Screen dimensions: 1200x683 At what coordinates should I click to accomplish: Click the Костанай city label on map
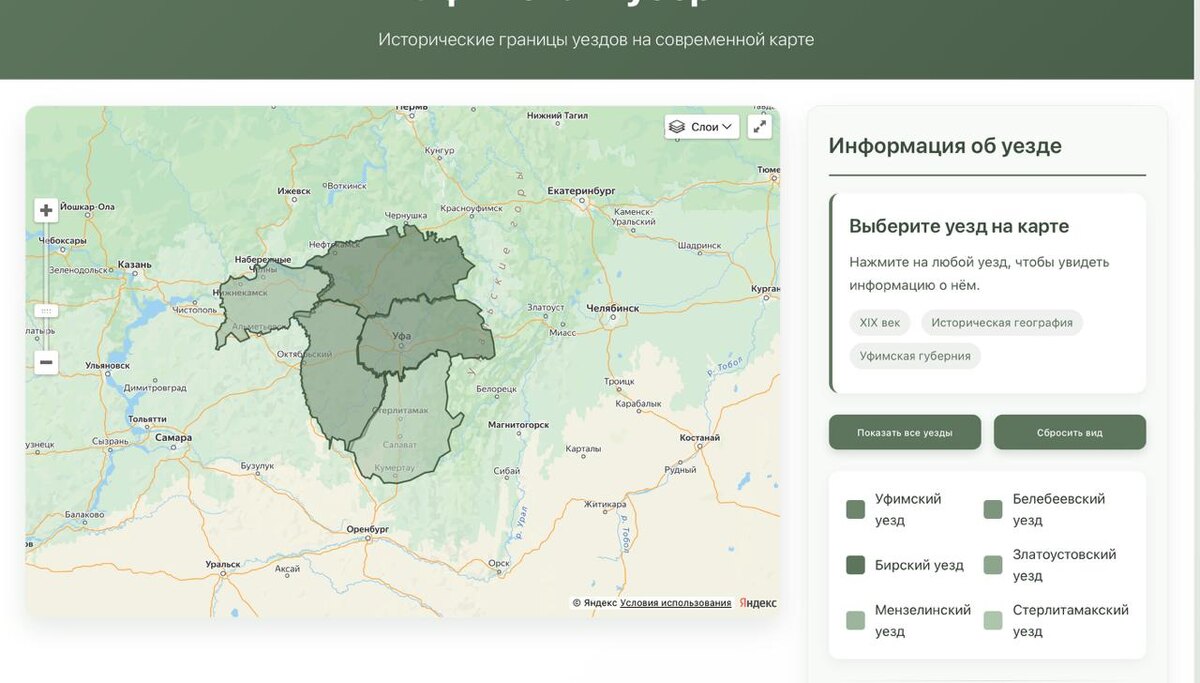coord(700,438)
